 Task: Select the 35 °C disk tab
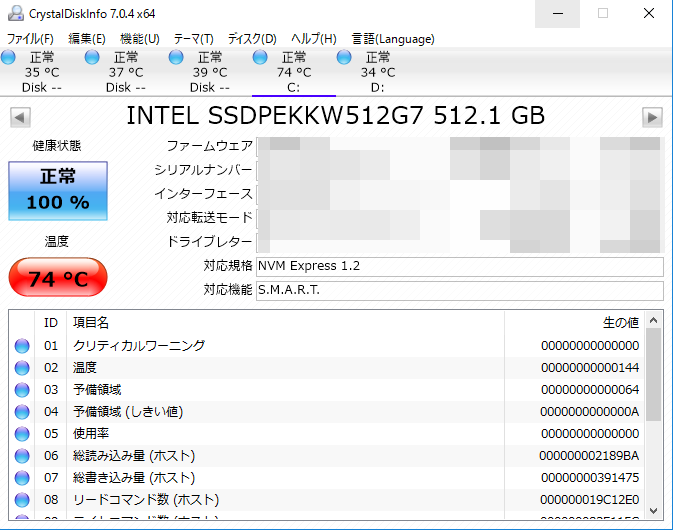click(x=42, y=72)
